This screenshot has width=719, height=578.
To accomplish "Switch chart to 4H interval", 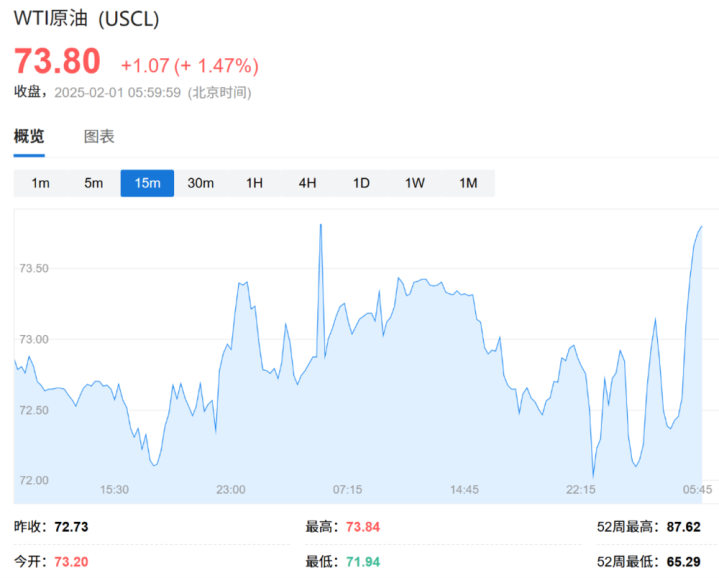I will 308,183.
